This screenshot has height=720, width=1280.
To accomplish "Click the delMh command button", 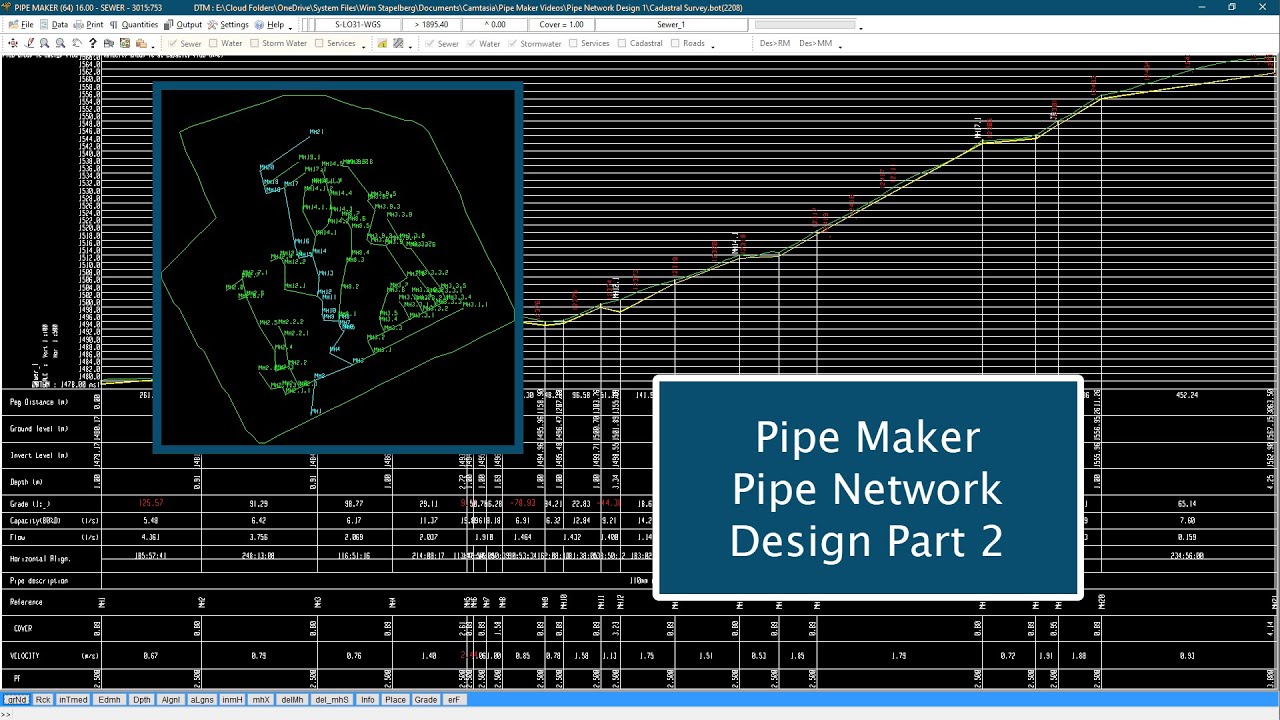I will [292, 700].
